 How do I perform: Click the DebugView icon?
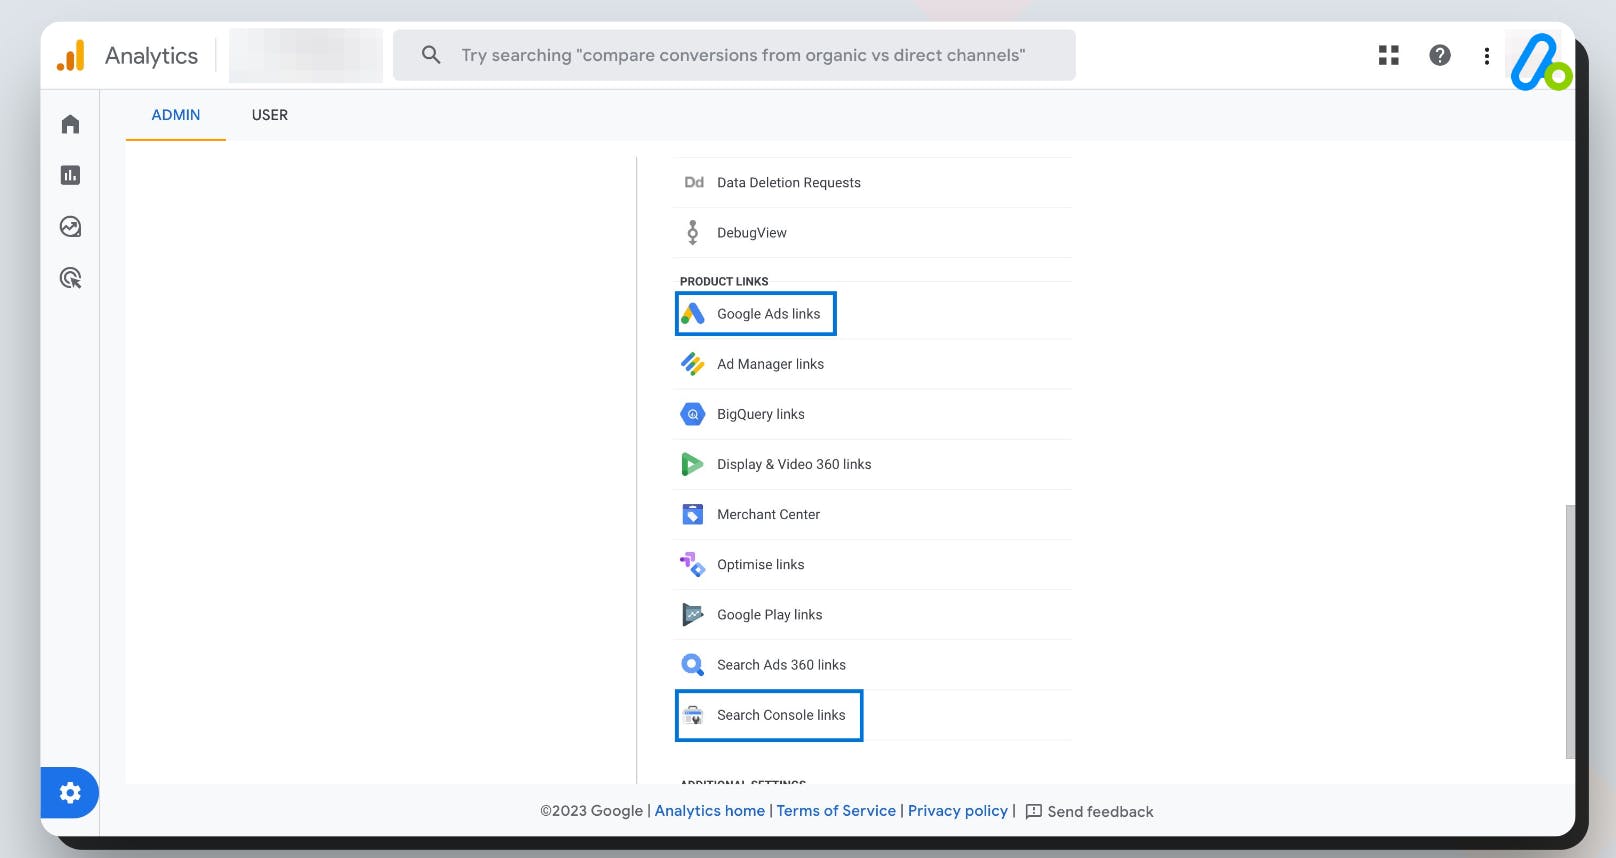(x=692, y=232)
